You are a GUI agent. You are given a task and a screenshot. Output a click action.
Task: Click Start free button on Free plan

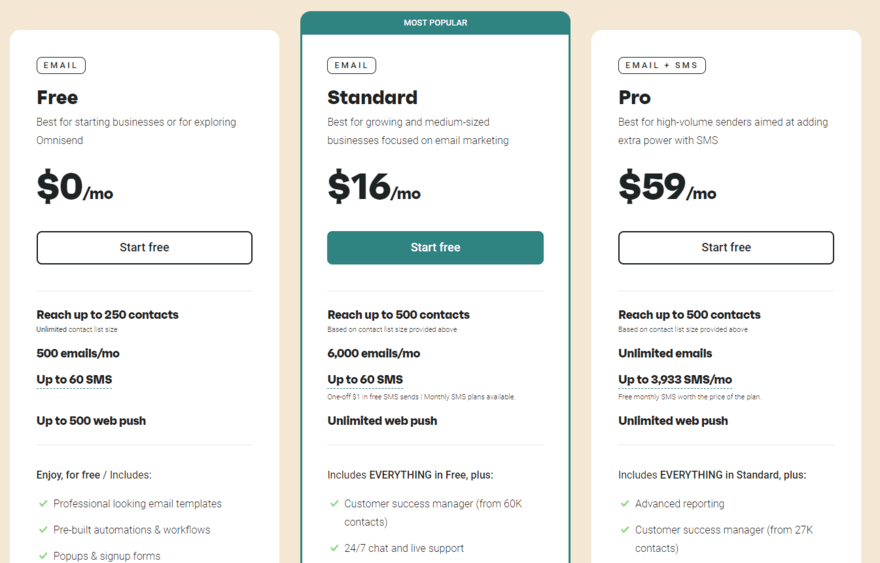click(144, 248)
